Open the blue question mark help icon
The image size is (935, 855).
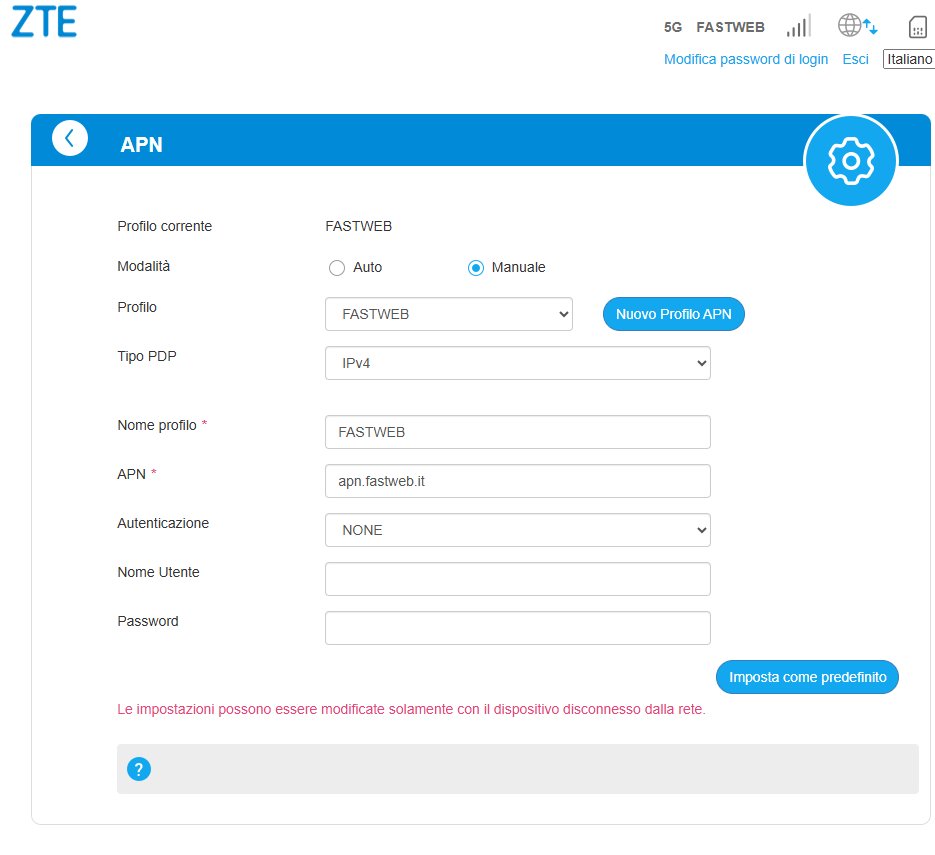138,769
